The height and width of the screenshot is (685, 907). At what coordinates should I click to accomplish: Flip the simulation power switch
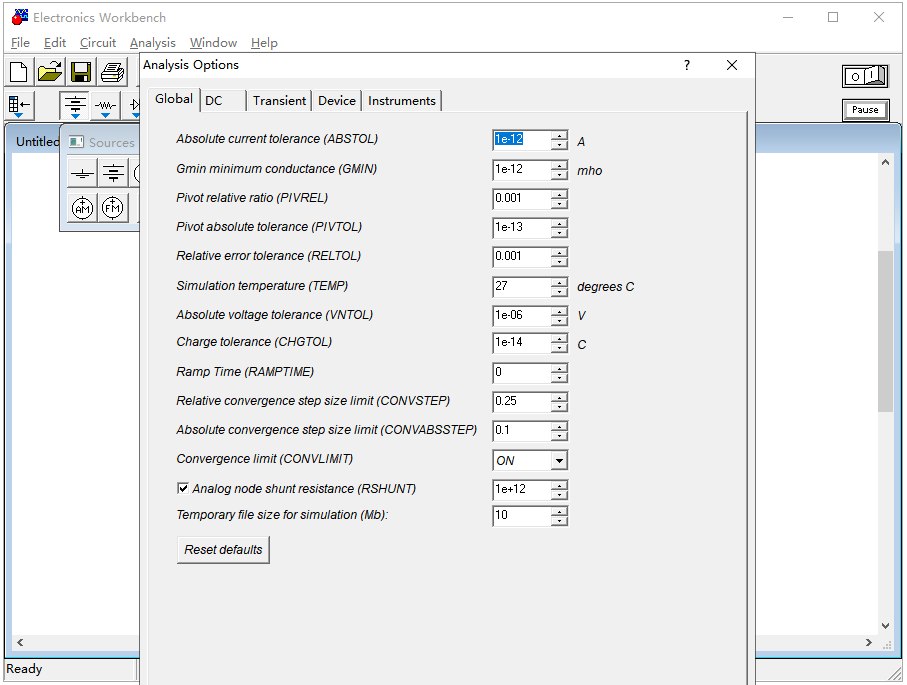[x=864, y=76]
